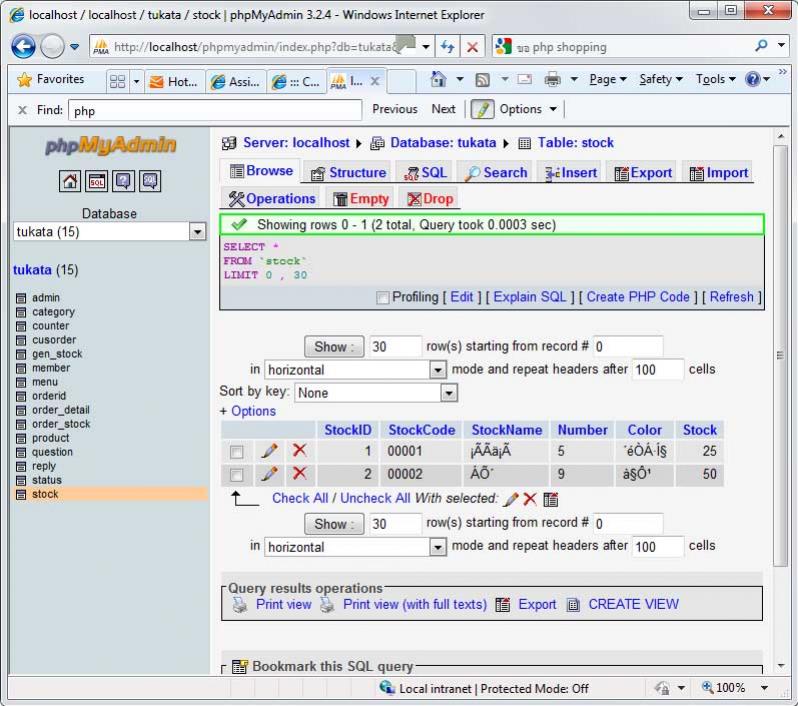Open the gen_stock table in sidebar

point(57,354)
